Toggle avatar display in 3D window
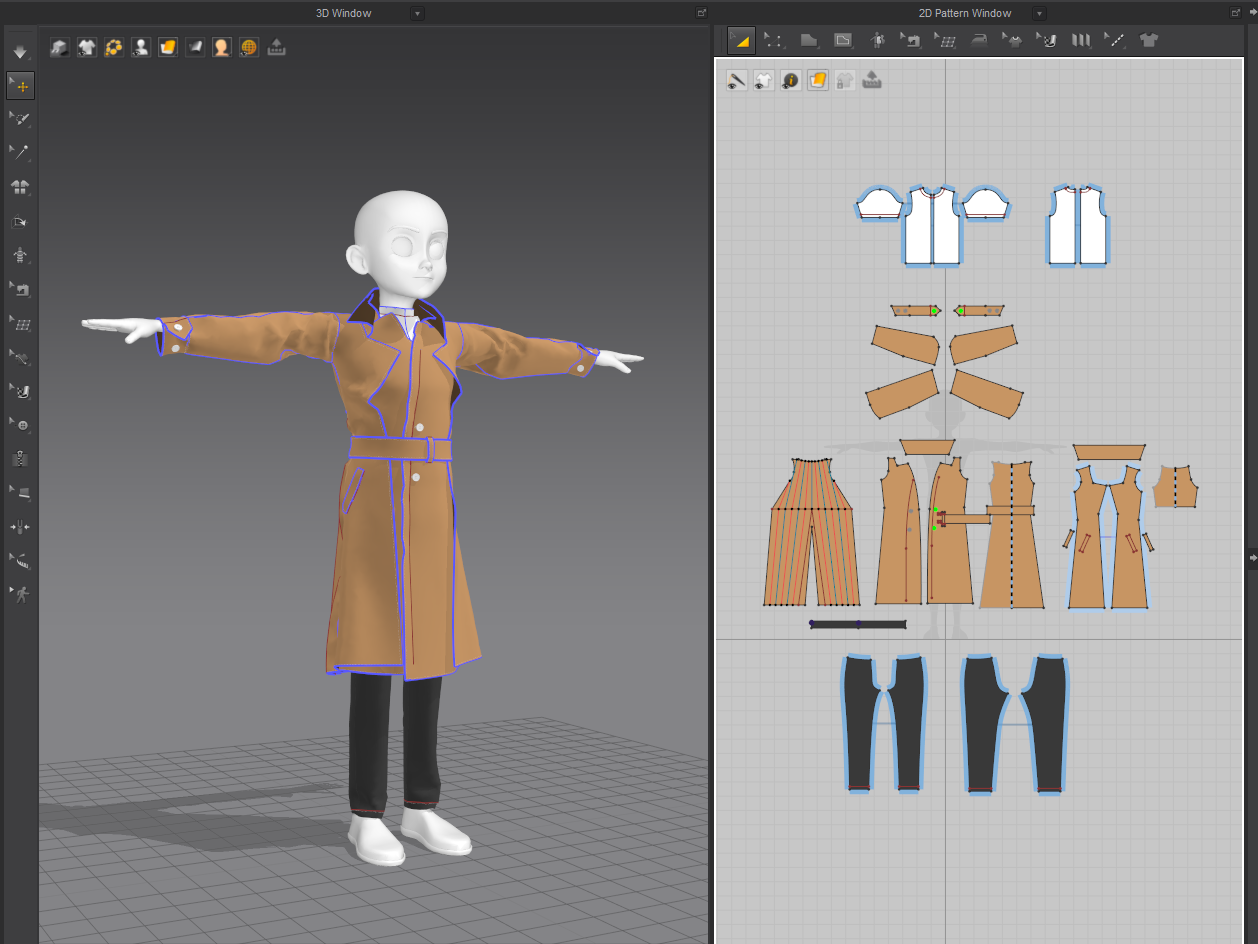Viewport: 1258px width, 944px height. coord(141,47)
